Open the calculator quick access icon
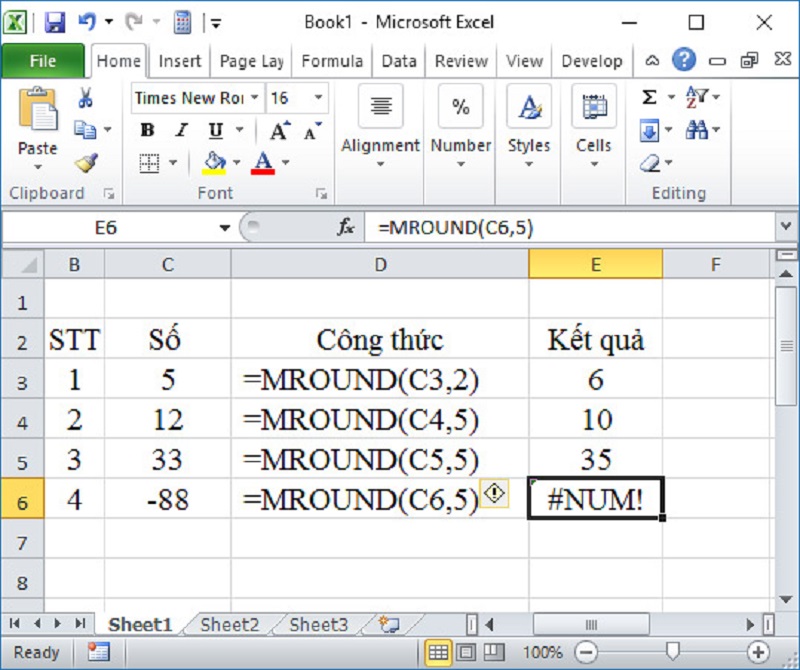Viewport: 800px width, 670px height. 182,22
